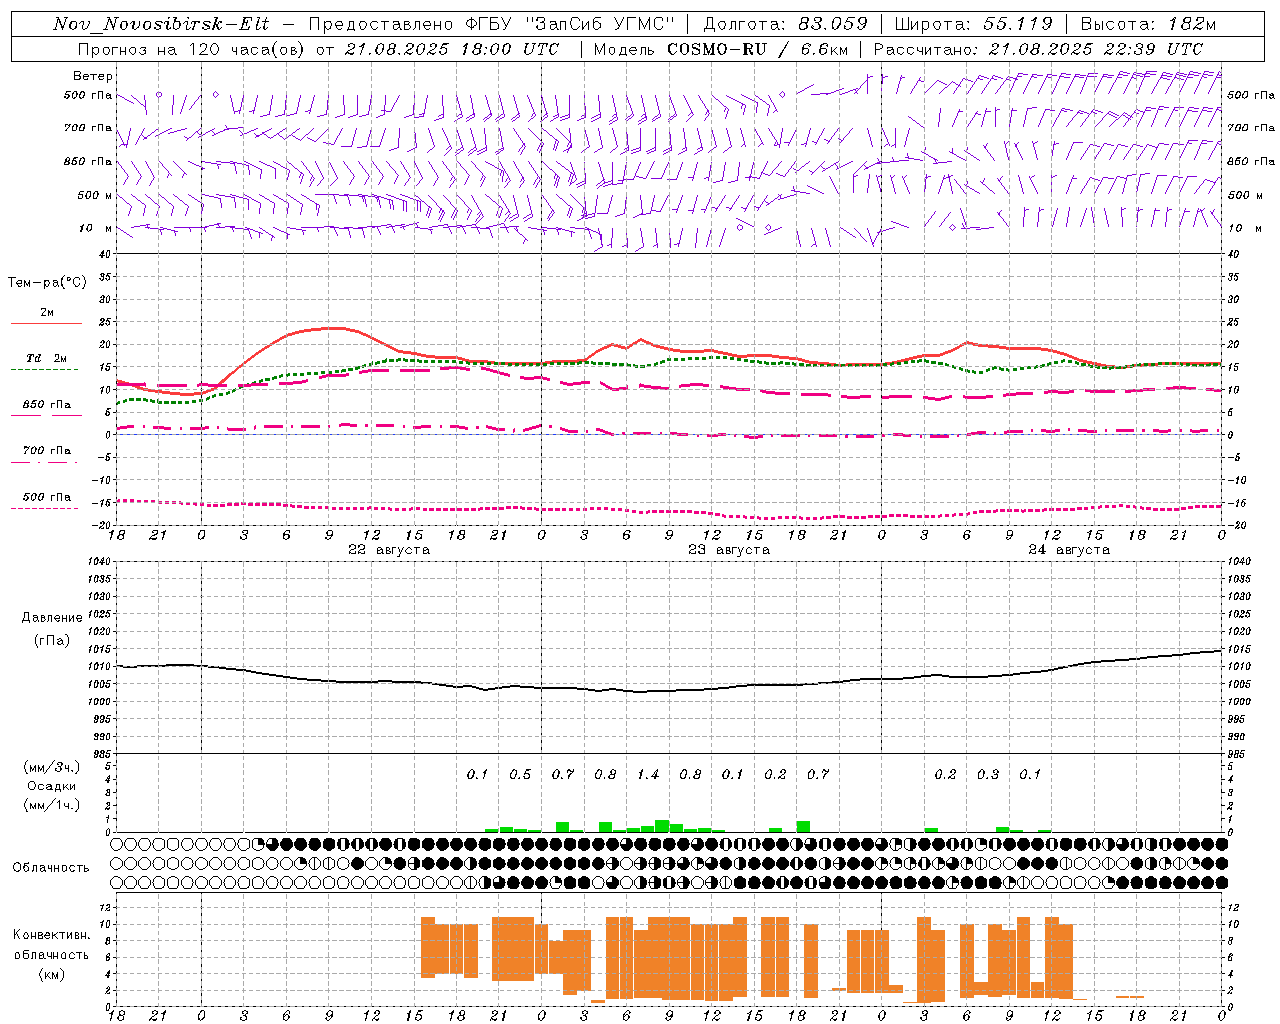Click the 850 гПа temperature legend entry
Screen dimensions: 1280x1024
46,405
